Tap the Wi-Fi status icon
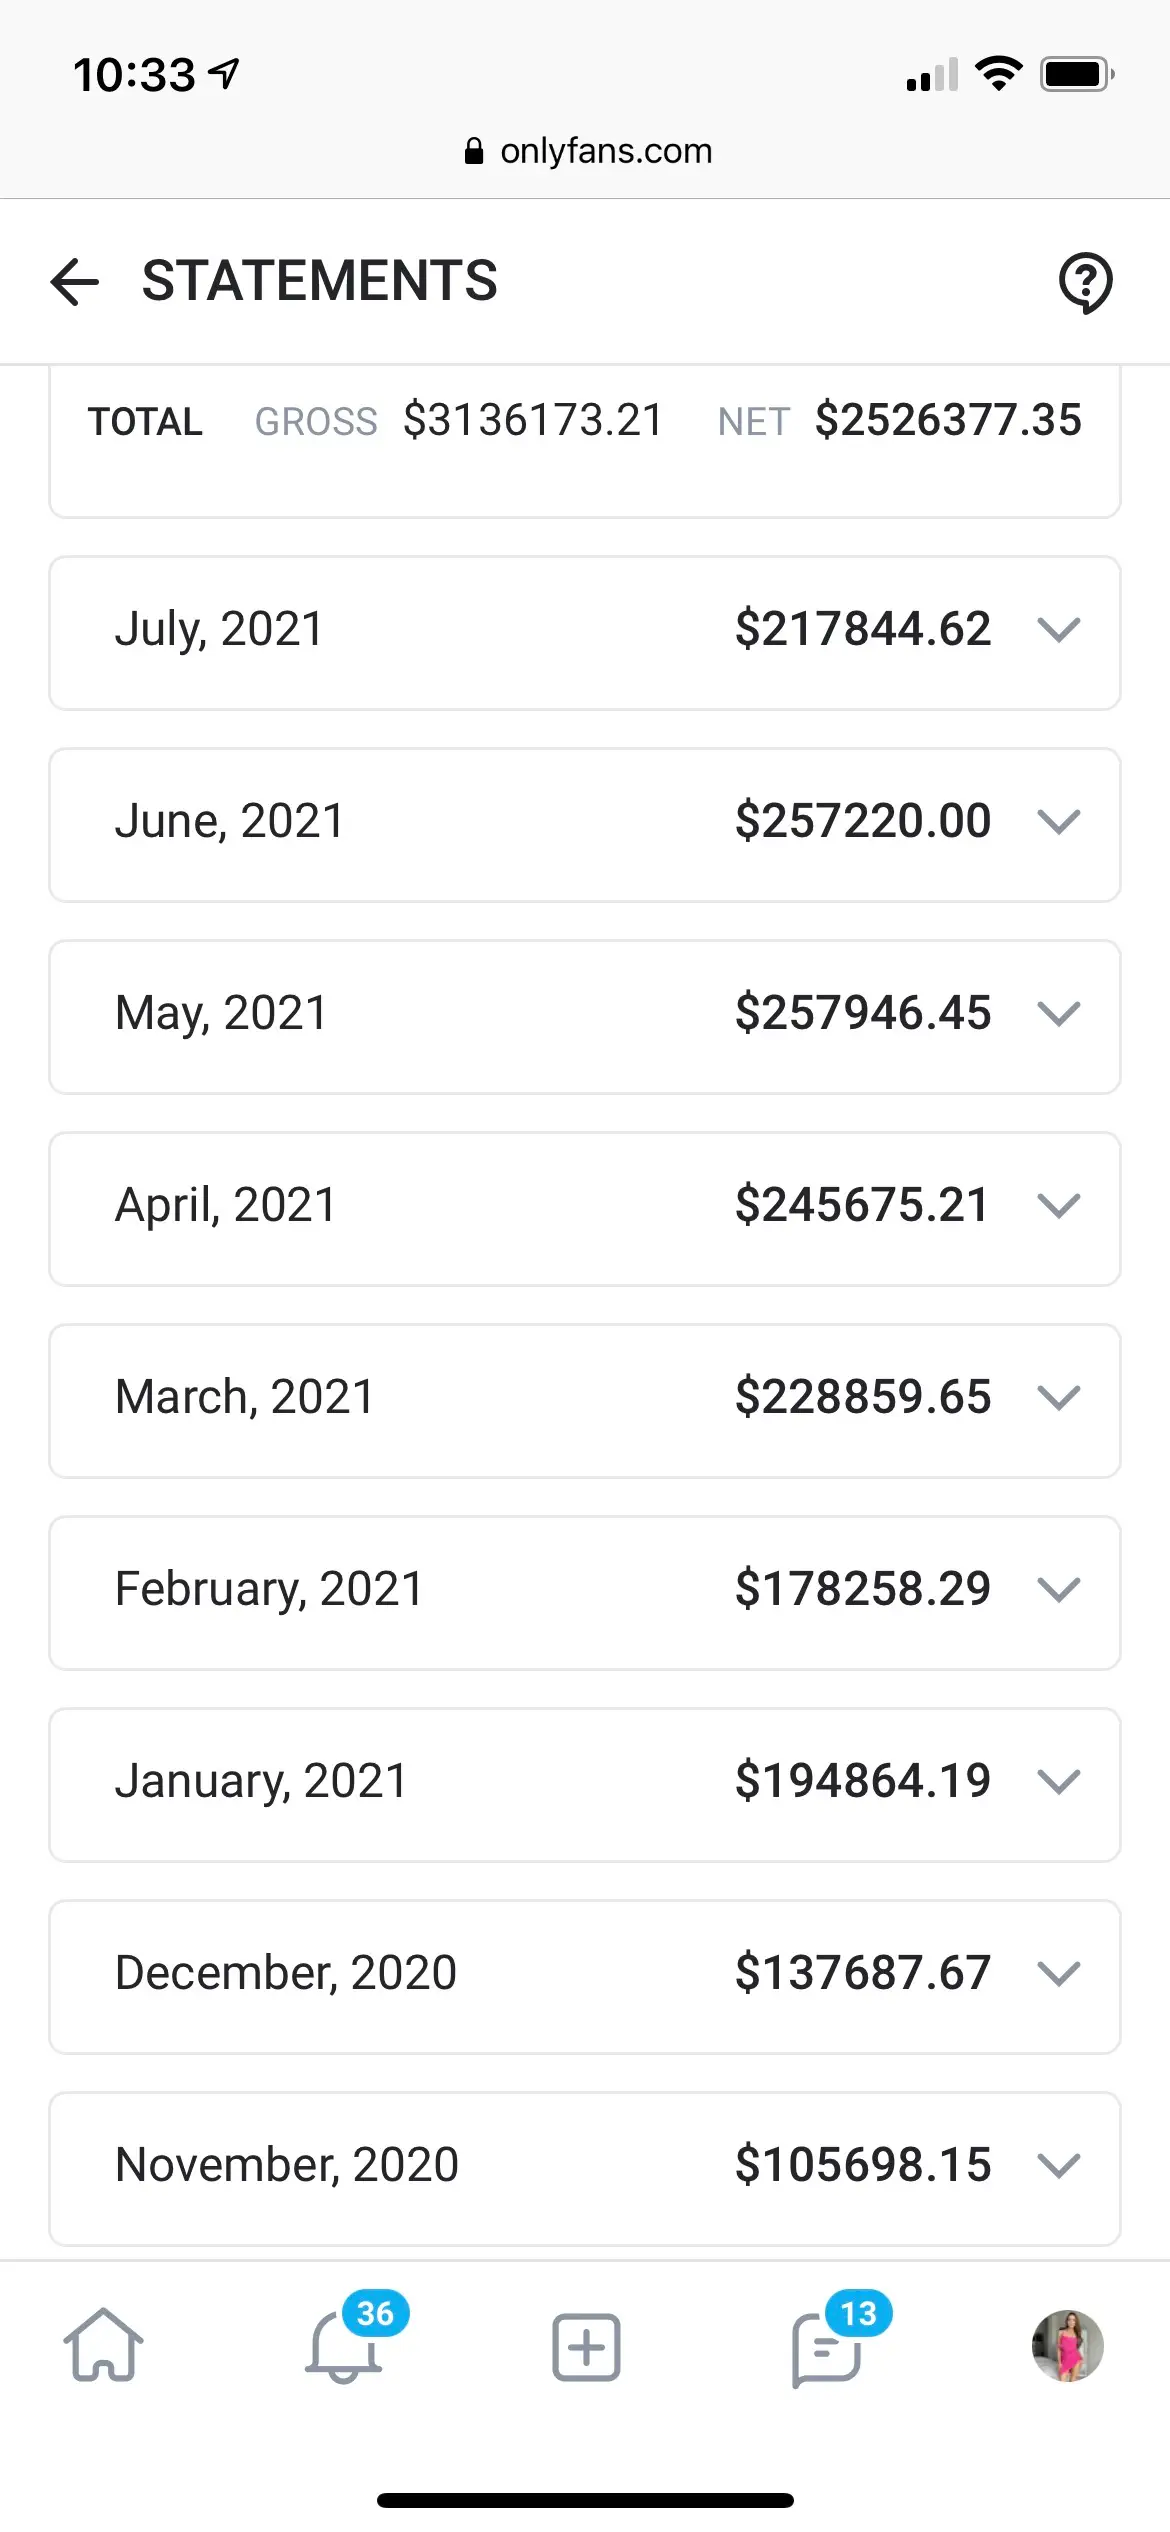1170x2532 pixels. click(x=998, y=74)
